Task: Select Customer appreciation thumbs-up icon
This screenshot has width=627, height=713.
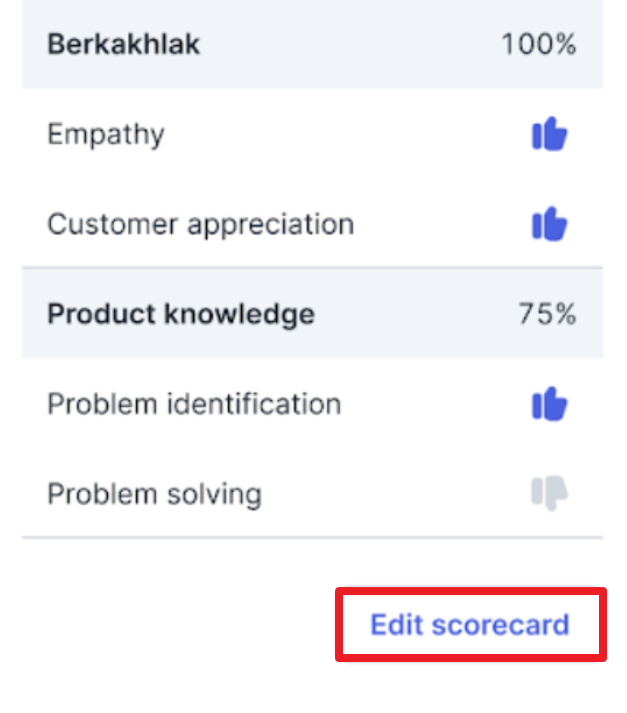Action: [549, 224]
